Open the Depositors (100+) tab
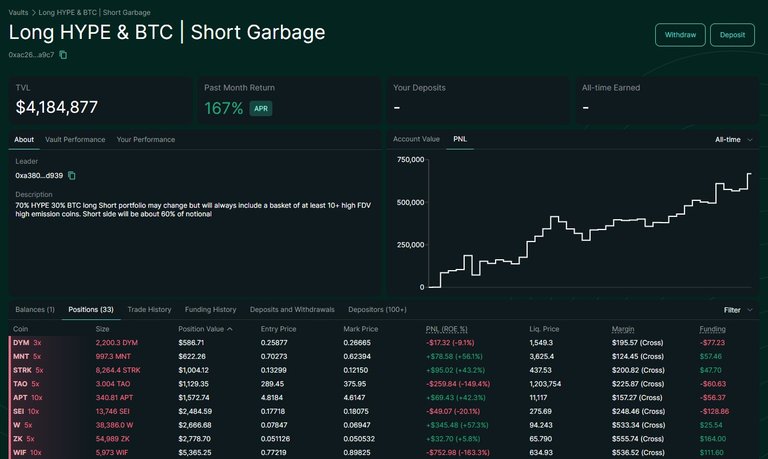768x459 pixels. click(377, 310)
